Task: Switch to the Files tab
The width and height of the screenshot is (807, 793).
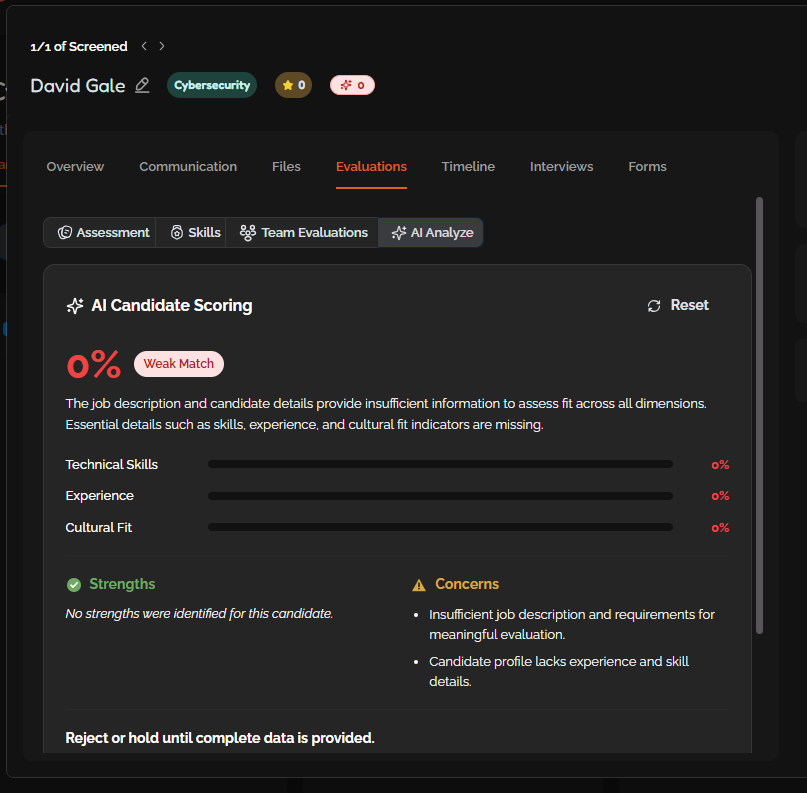Action: [286, 167]
